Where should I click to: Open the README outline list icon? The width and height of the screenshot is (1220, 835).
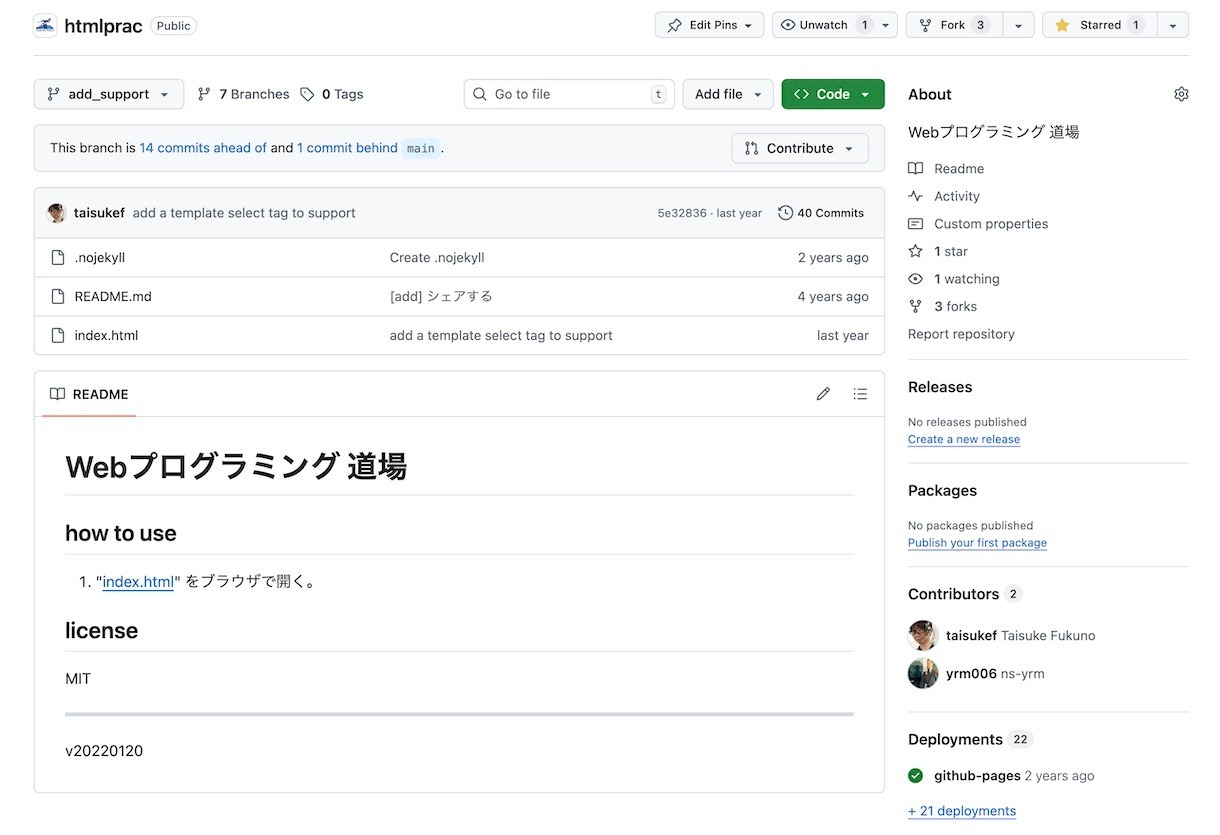point(860,394)
